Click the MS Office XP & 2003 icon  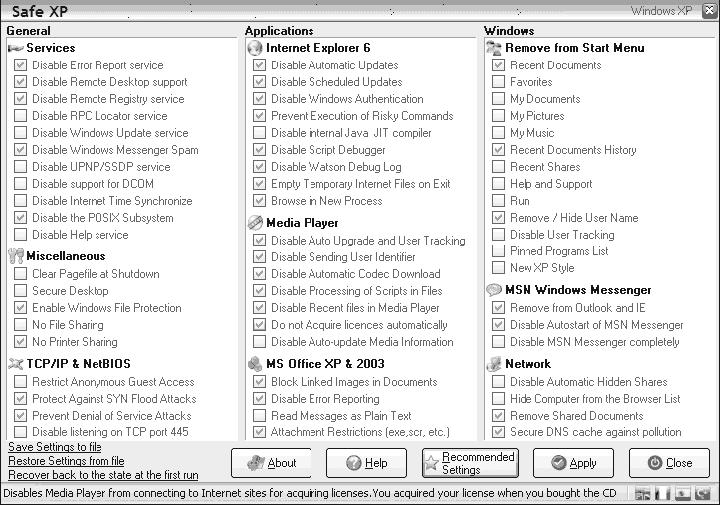[255, 364]
